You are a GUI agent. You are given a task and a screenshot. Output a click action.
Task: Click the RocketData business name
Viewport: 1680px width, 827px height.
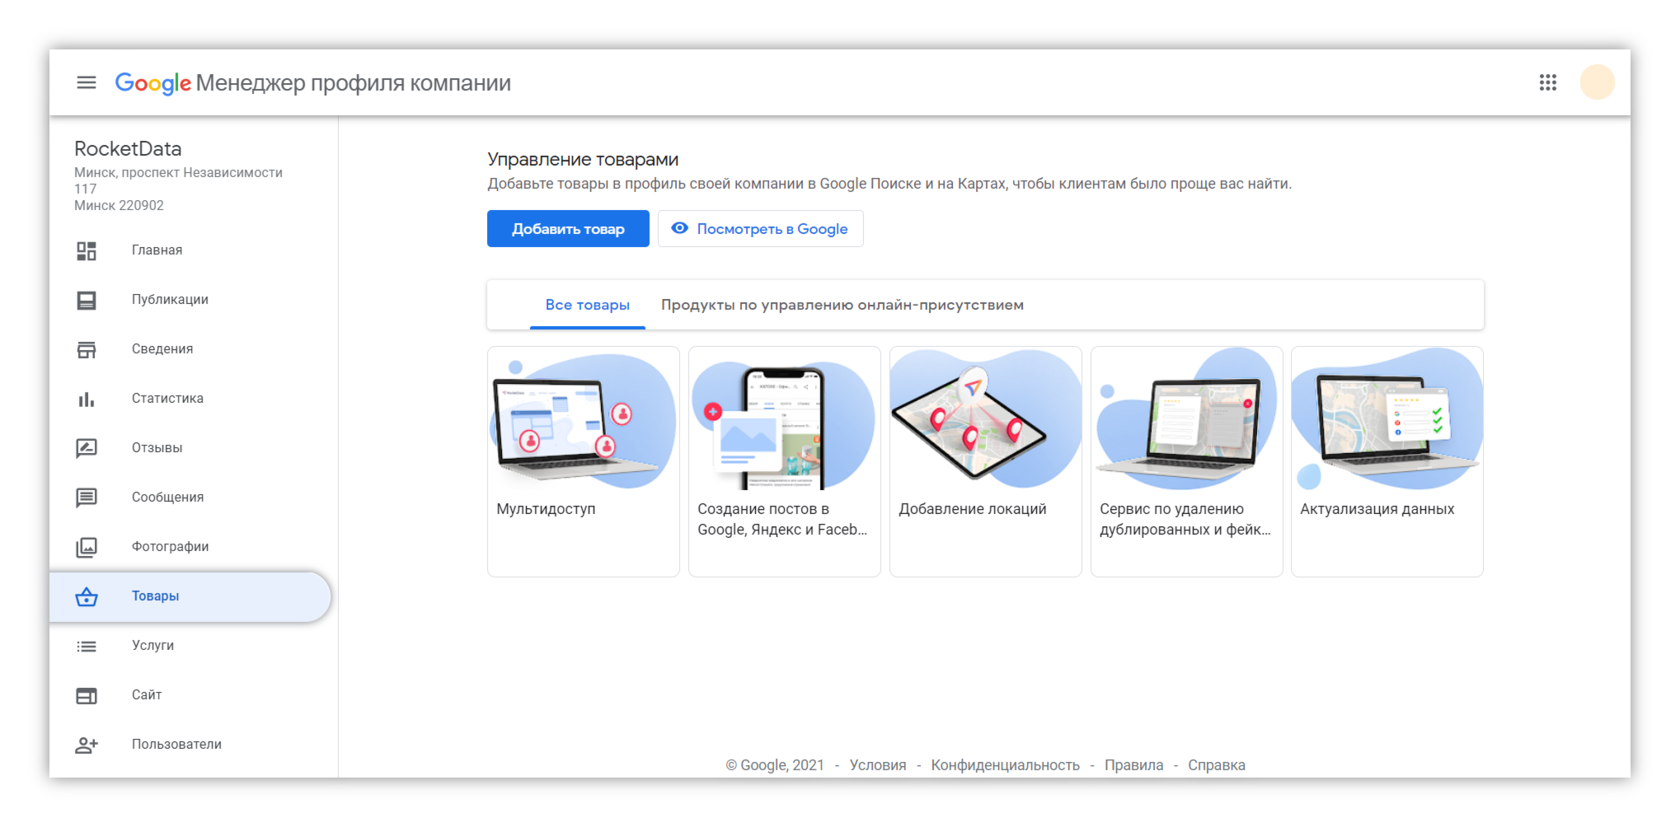click(128, 149)
